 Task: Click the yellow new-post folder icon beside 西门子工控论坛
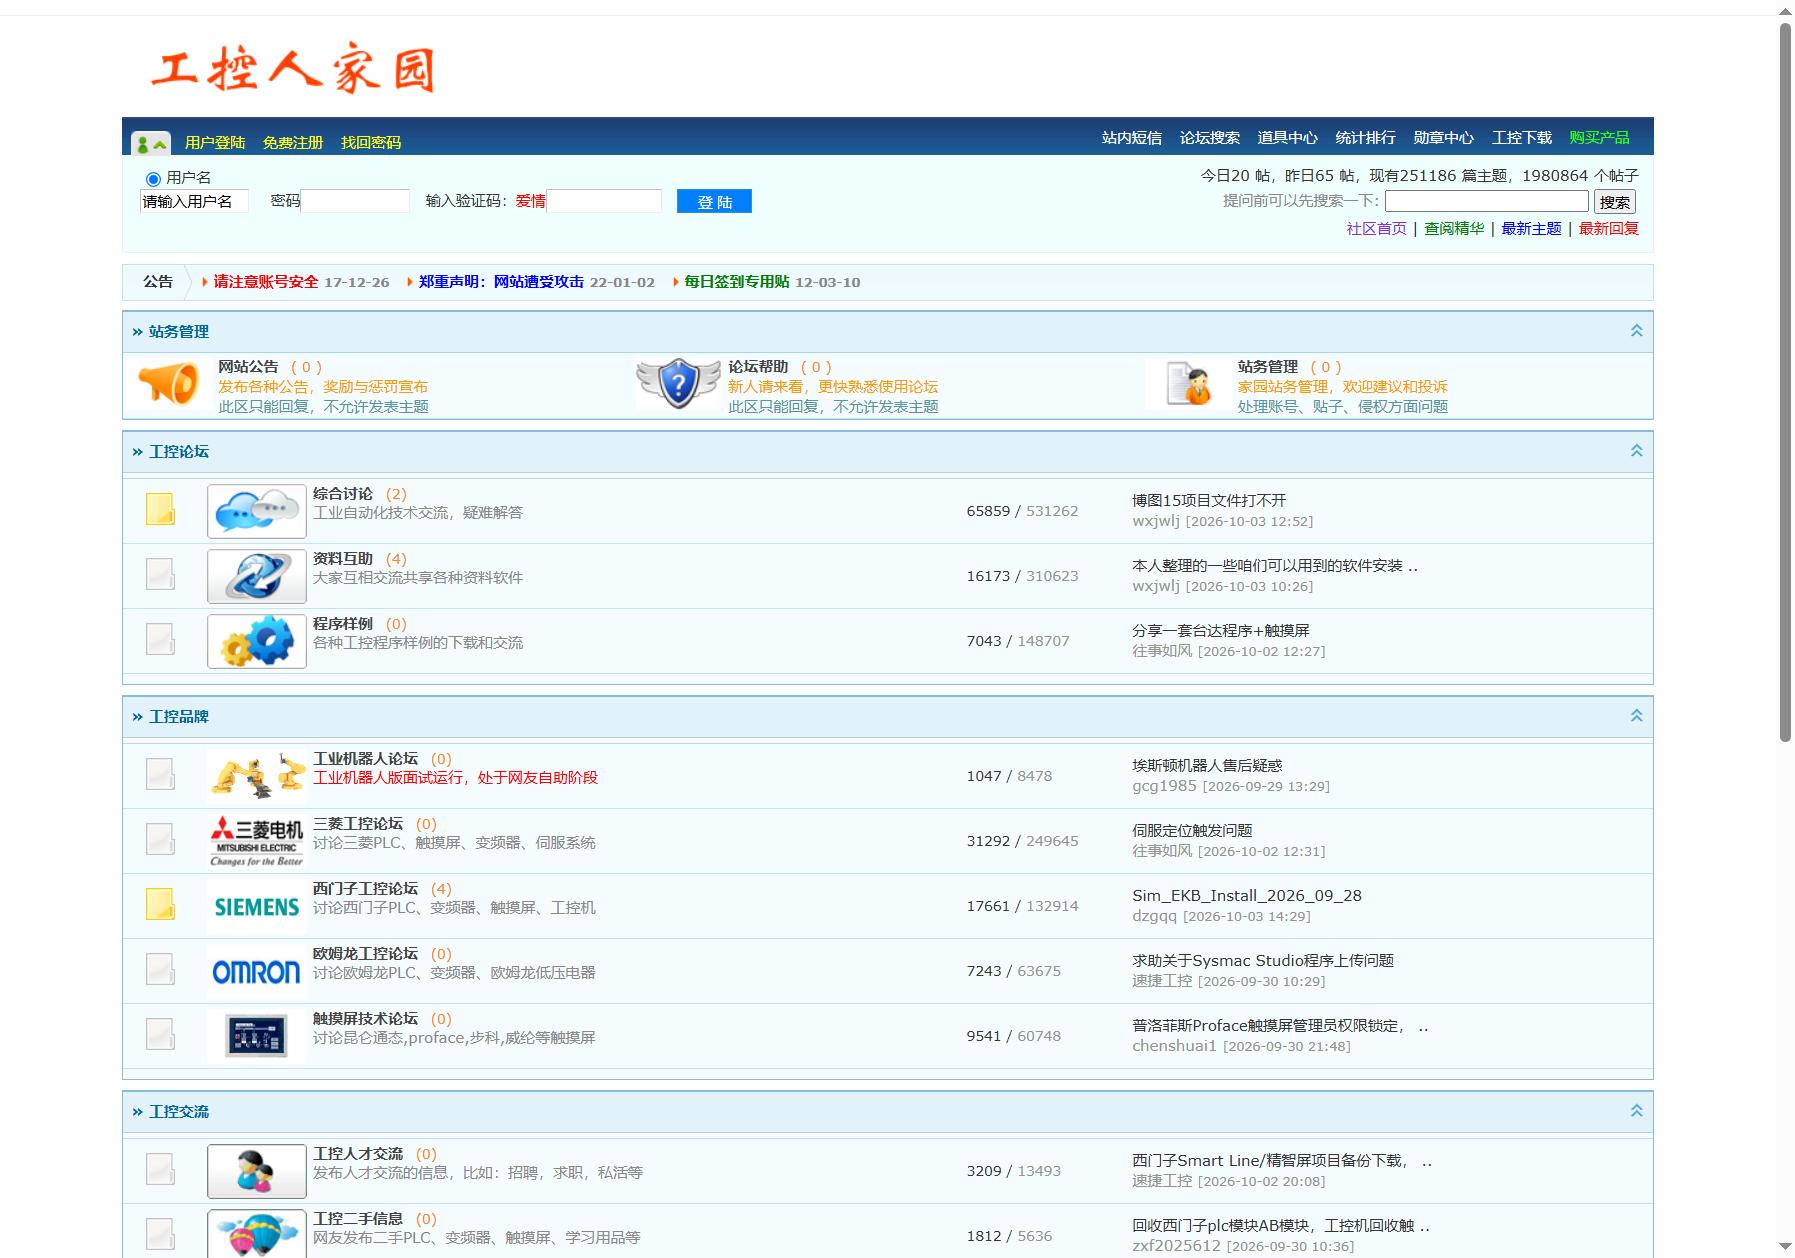coord(160,904)
